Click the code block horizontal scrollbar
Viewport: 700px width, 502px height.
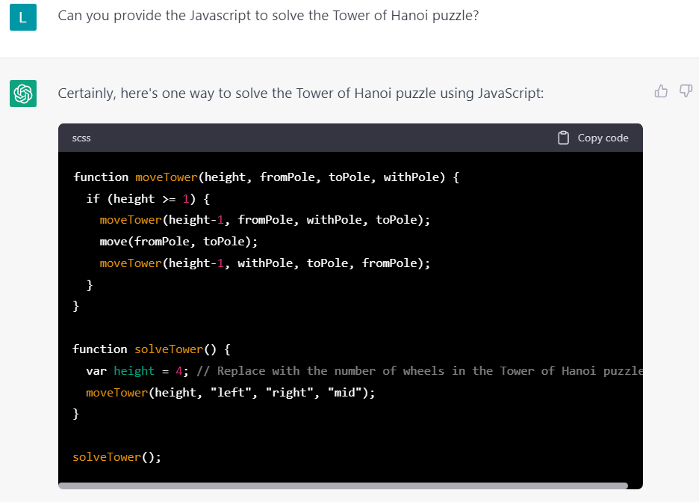tap(342, 486)
